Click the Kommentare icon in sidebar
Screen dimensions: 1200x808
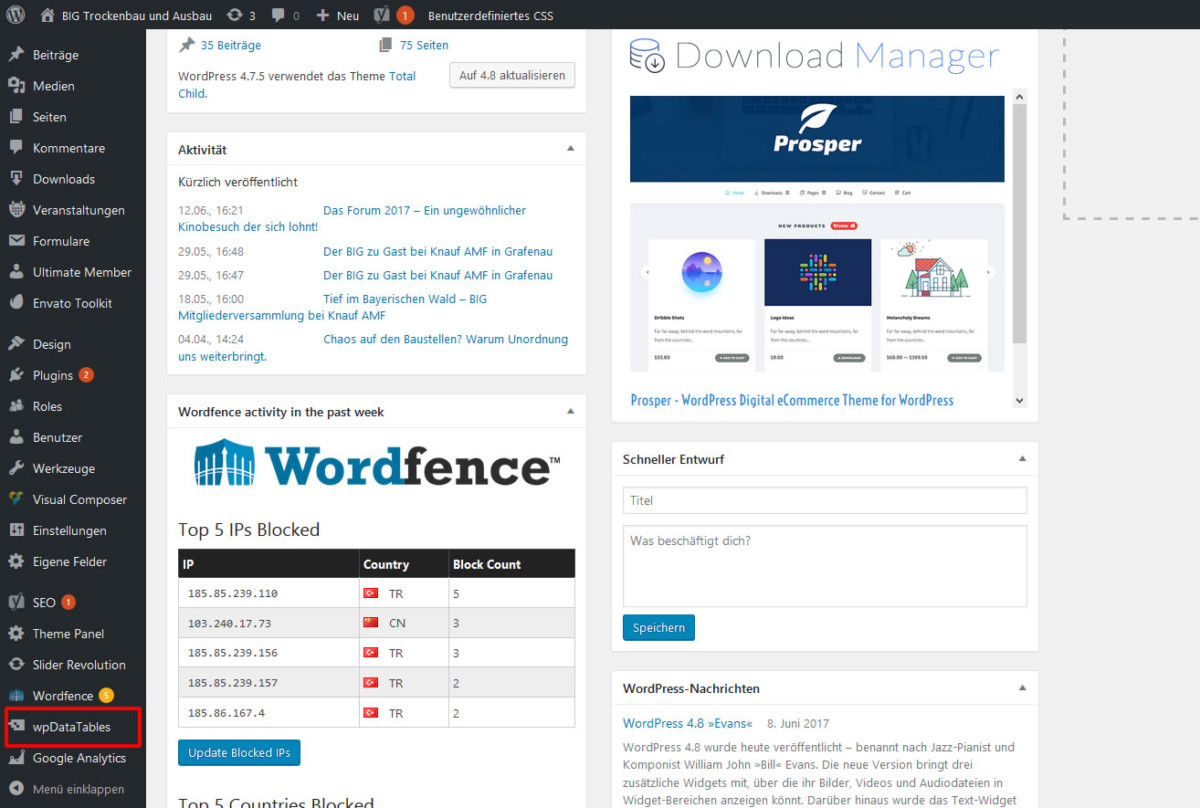[16, 148]
